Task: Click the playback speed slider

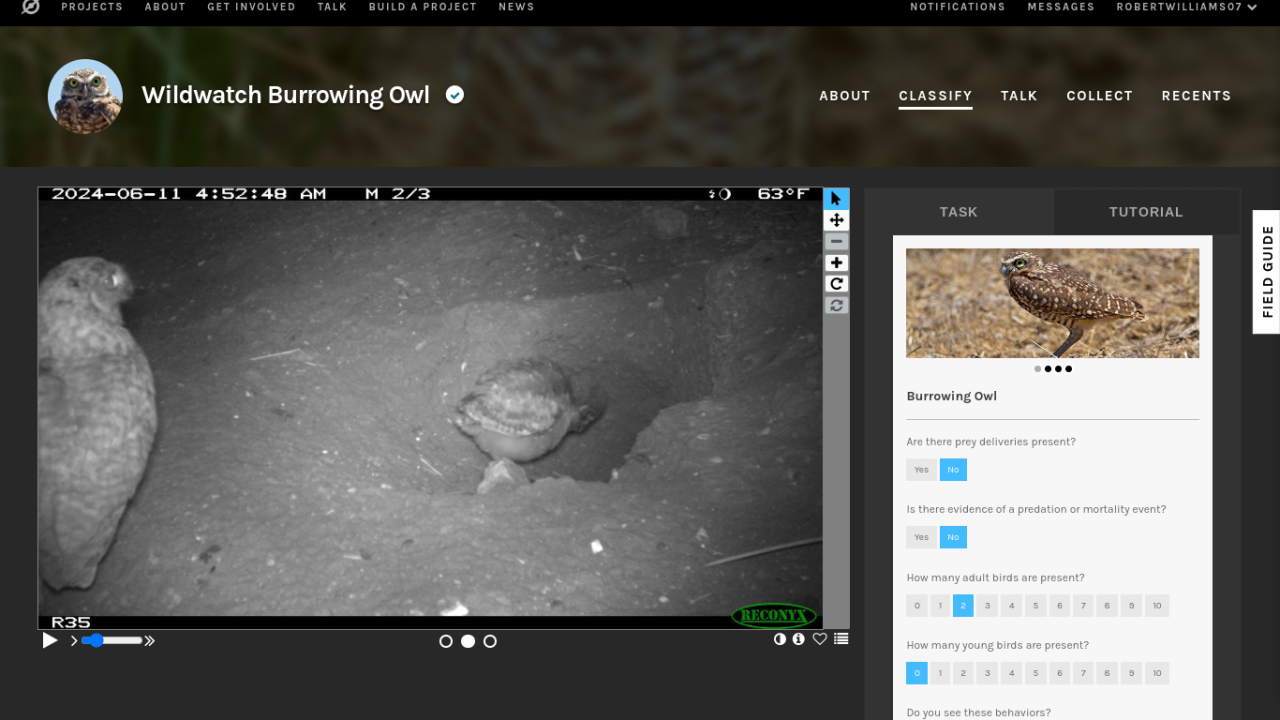Action: tap(112, 640)
